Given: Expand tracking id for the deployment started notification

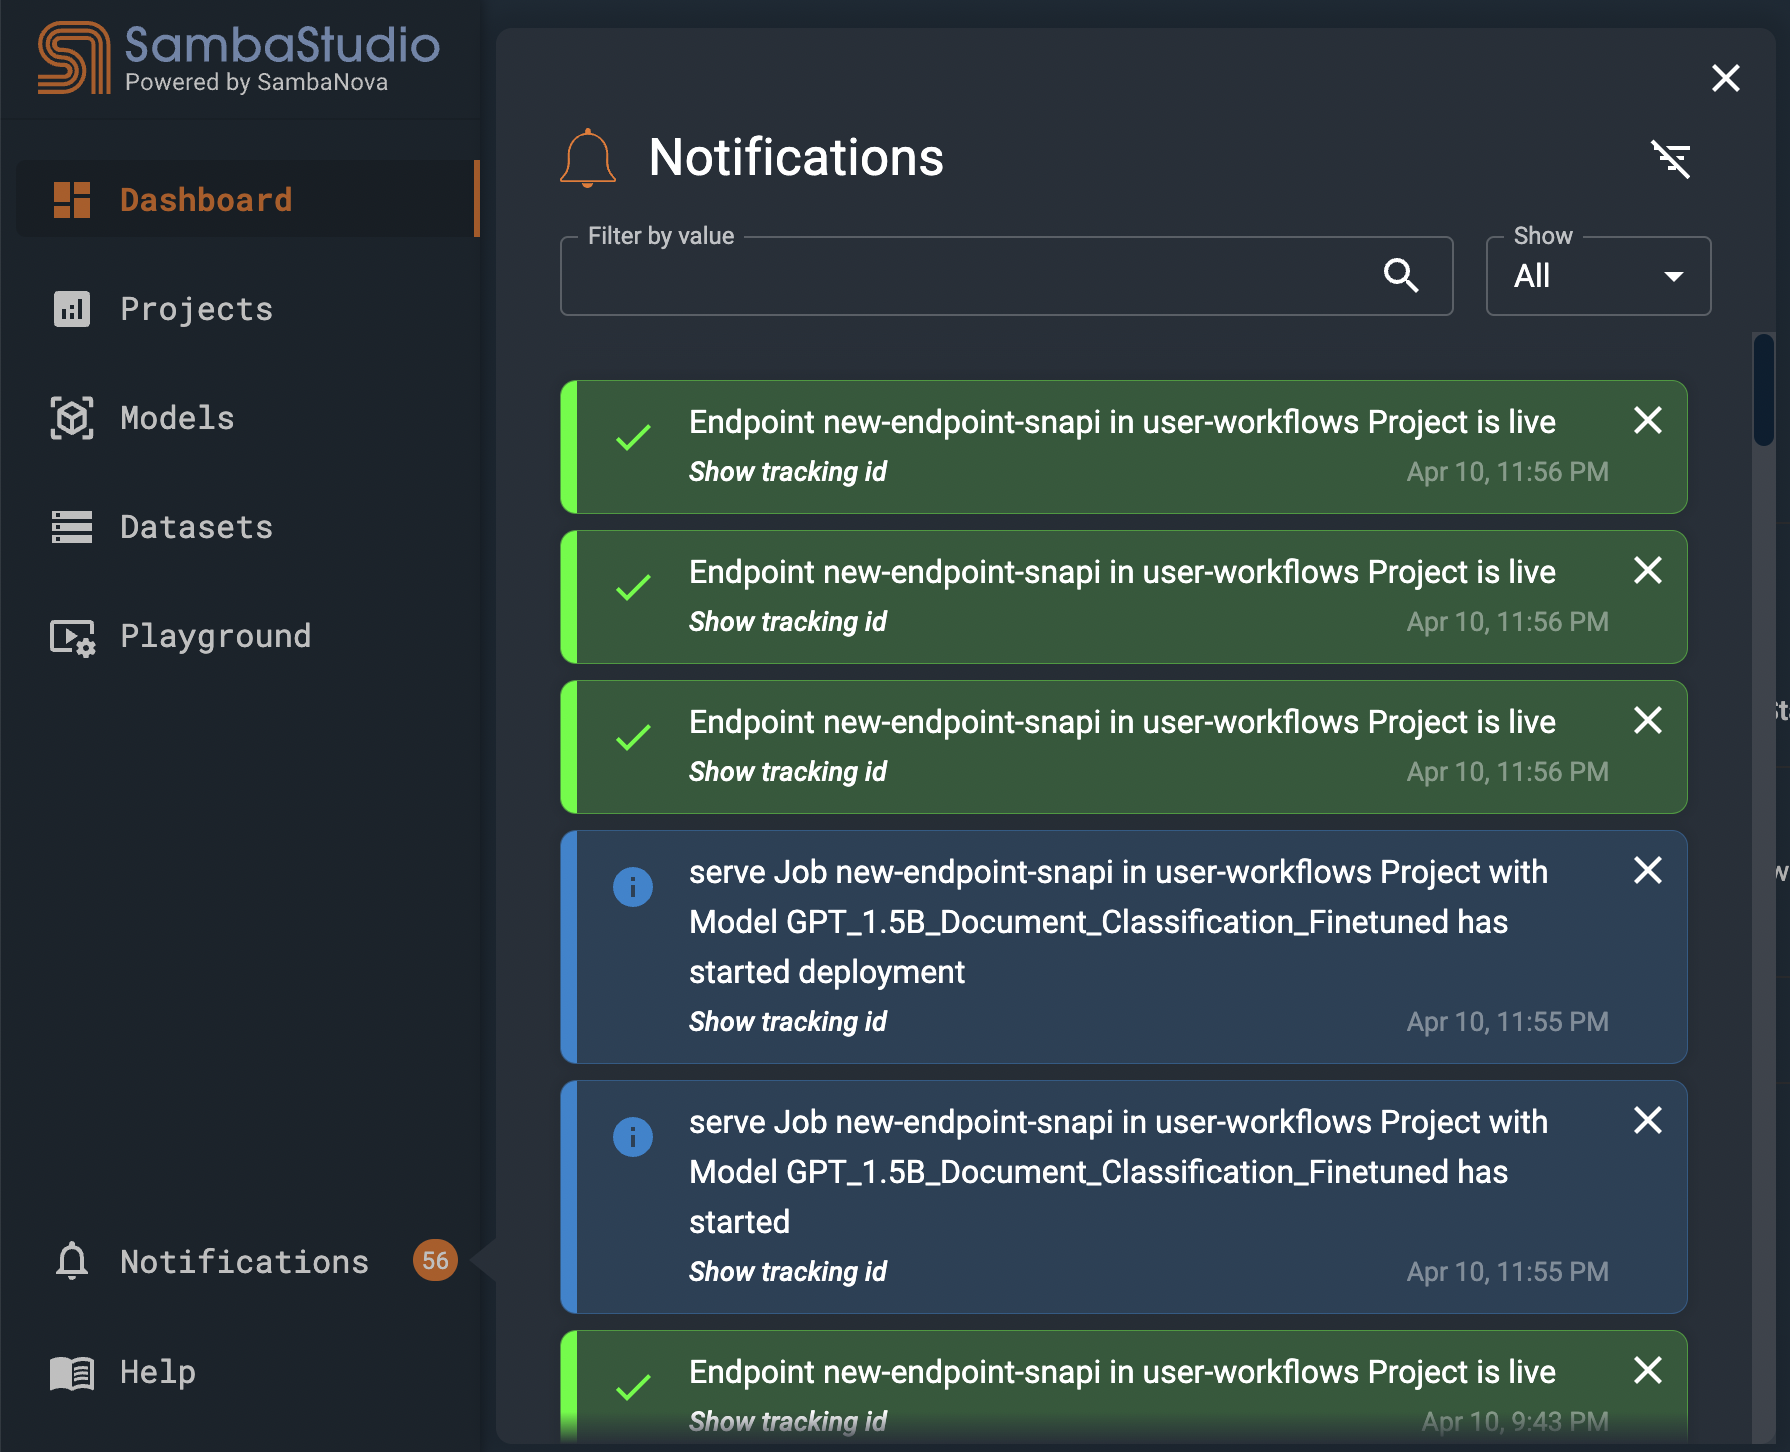Looking at the screenshot, I should point(788,1021).
